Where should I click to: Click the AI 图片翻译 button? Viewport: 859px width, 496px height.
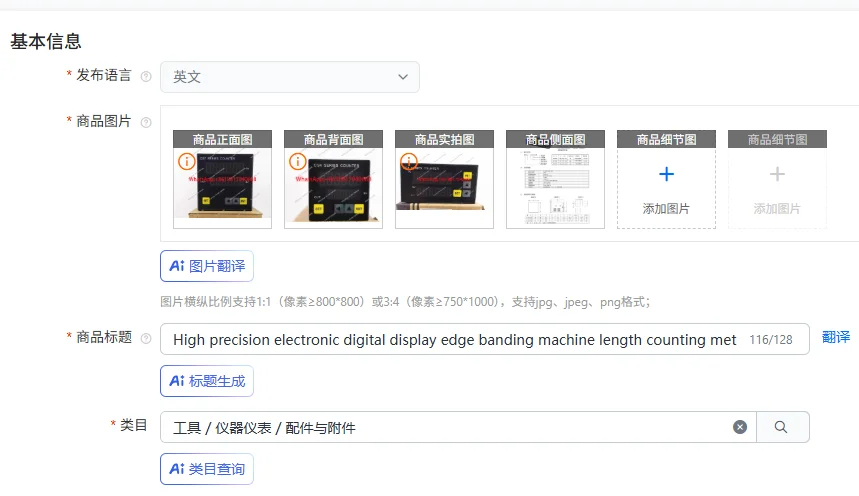[207, 266]
